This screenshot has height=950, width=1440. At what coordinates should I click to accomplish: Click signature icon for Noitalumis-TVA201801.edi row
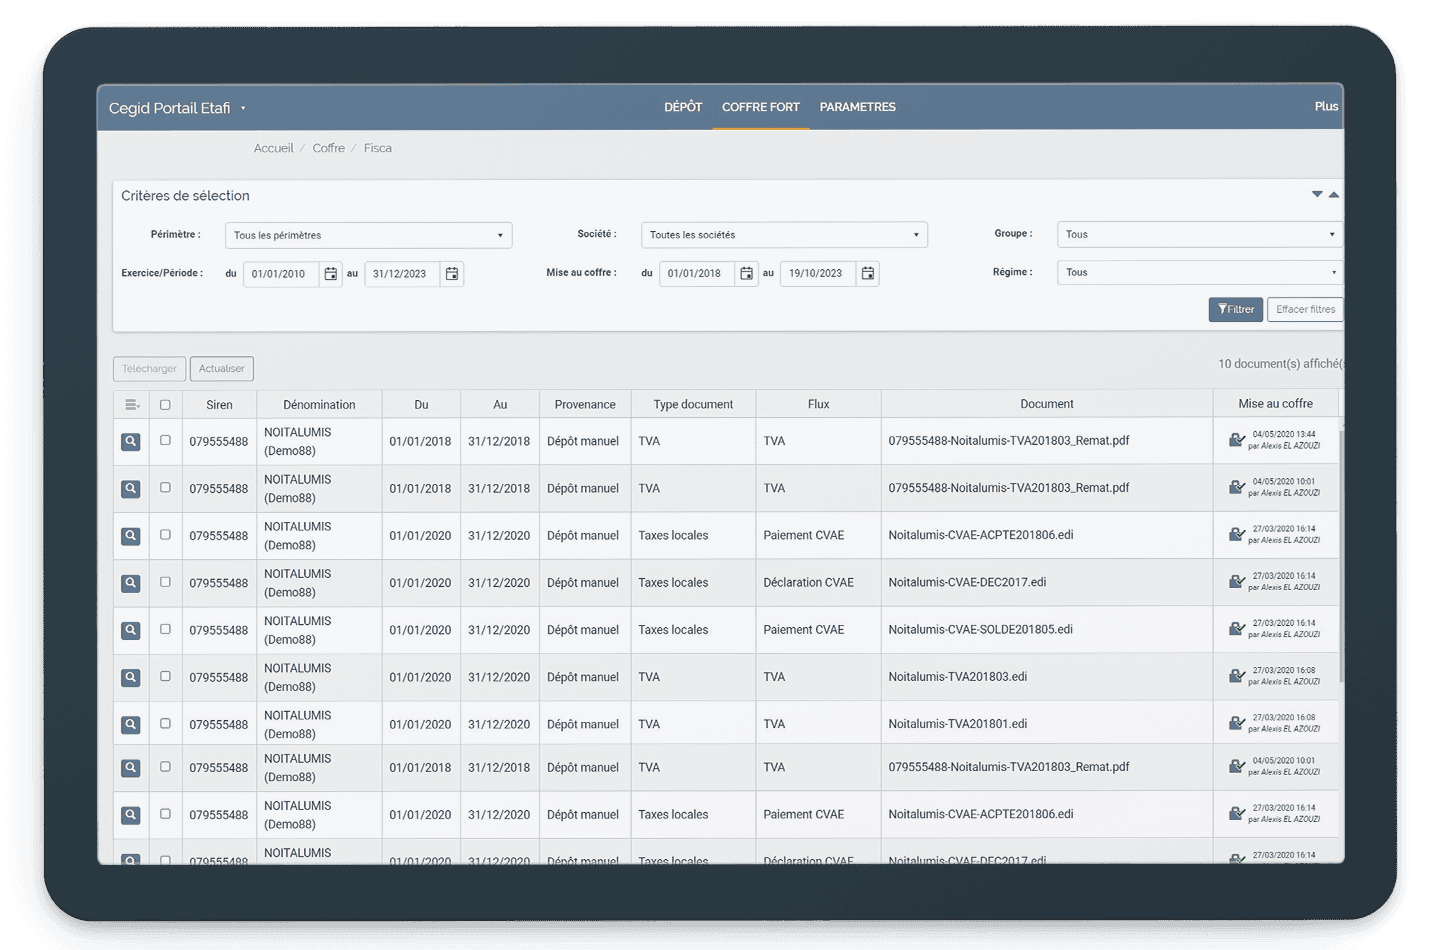point(1237,723)
